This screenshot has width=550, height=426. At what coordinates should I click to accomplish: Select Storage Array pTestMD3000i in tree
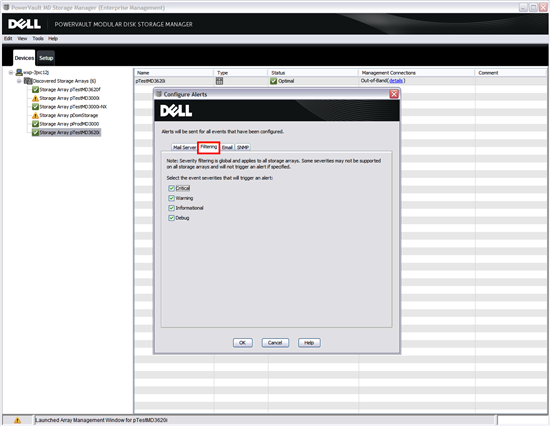pyautogui.click(x=69, y=98)
